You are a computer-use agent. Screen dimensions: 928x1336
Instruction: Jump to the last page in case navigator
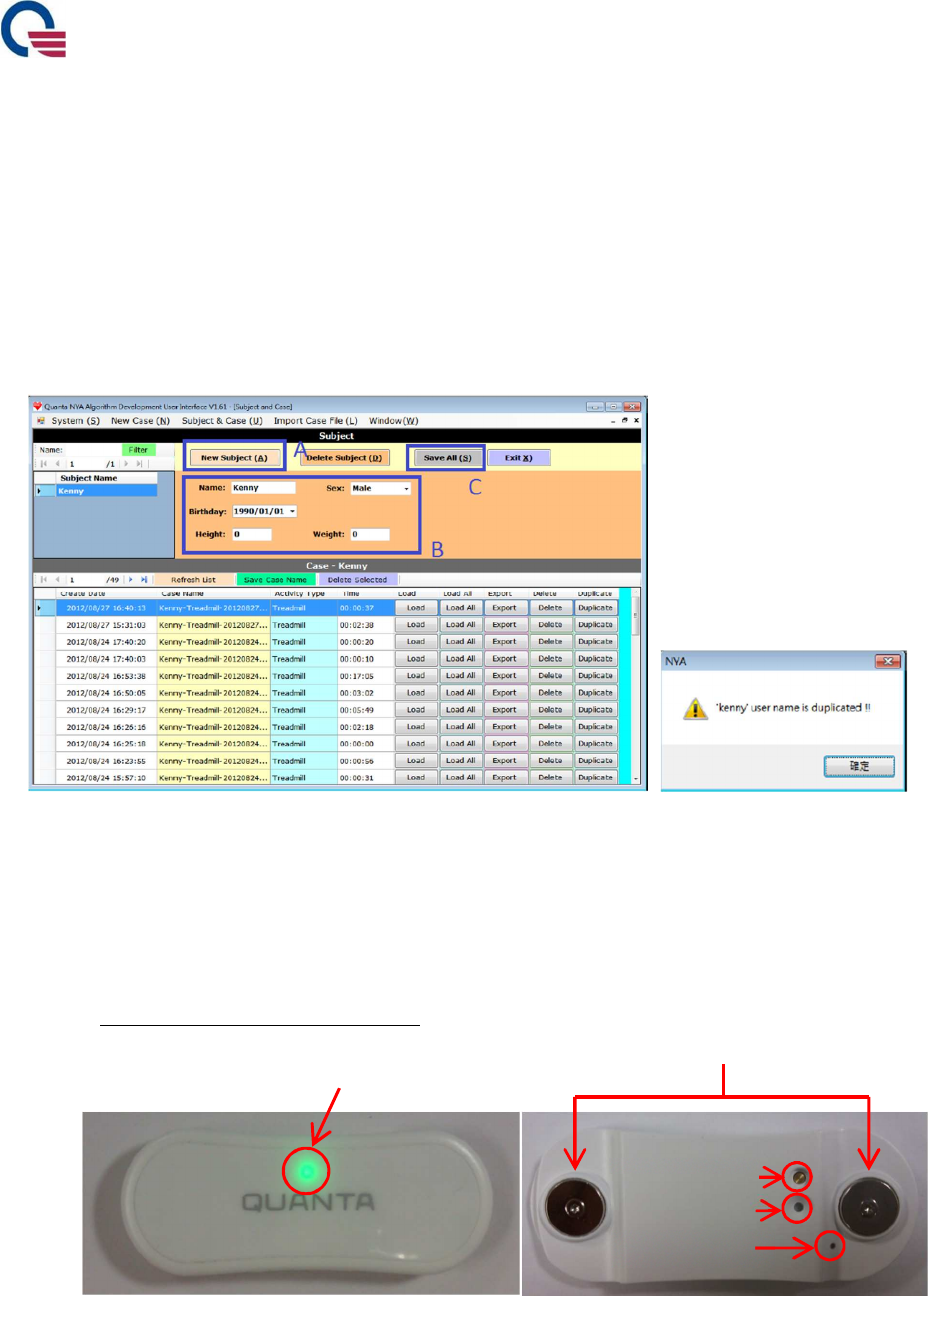pyautogui.click(x=144, y=580)
